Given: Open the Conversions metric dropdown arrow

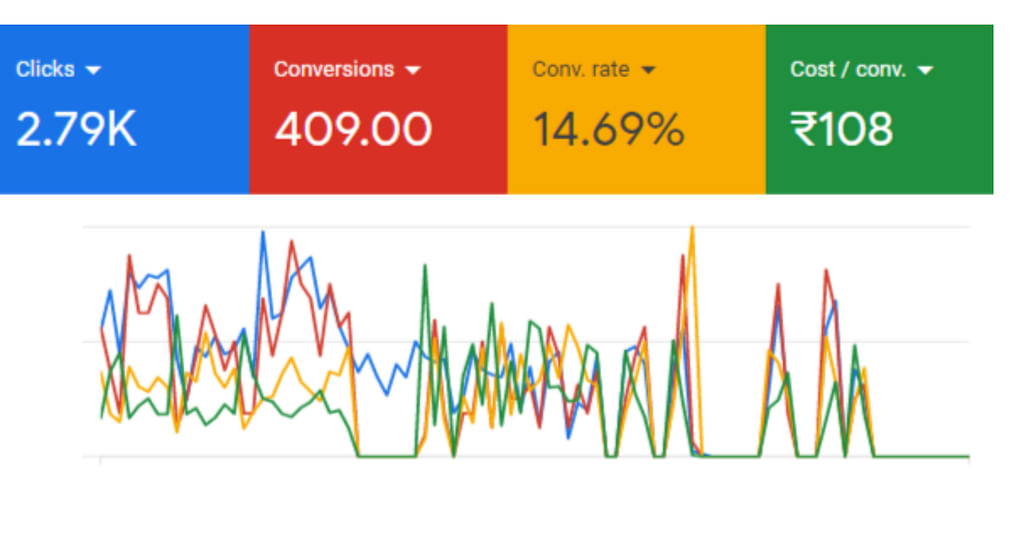Looking at the screenshot, I should point(413,70).
